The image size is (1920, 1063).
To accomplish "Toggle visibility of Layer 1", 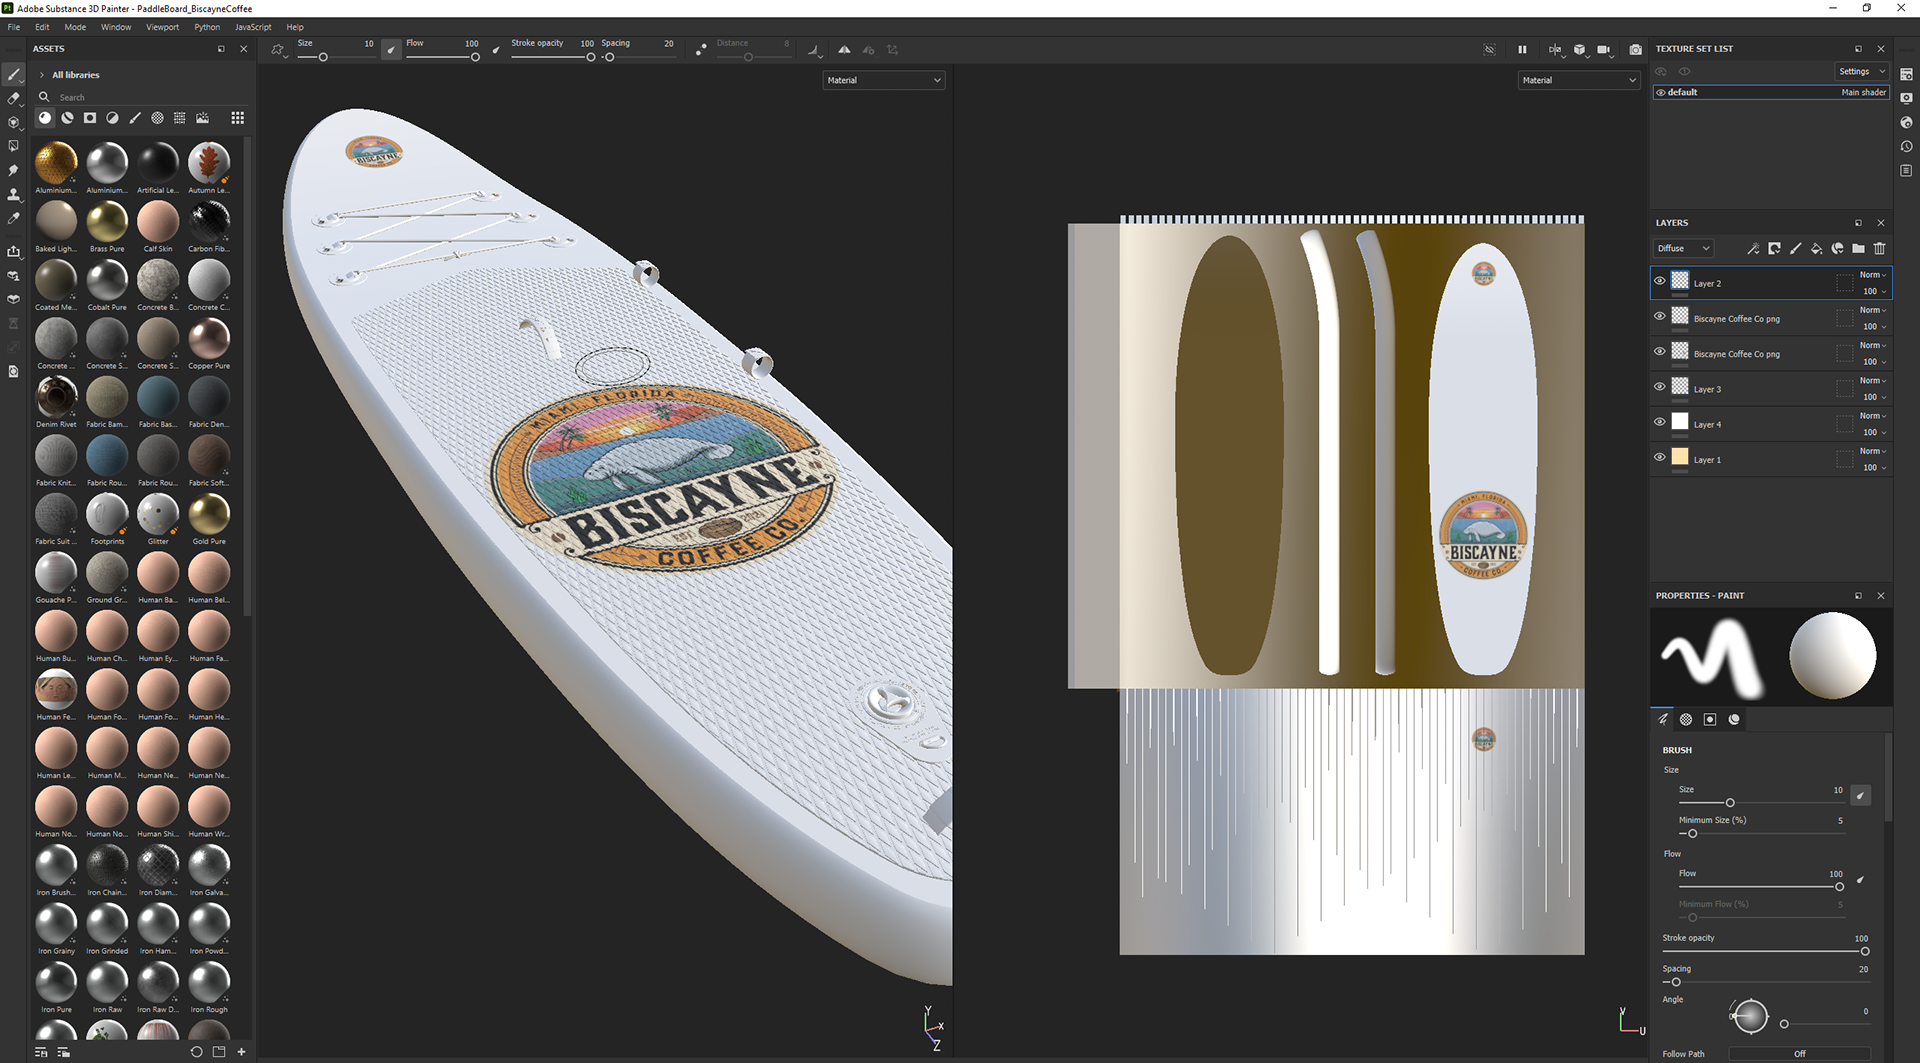I will click(x=1660, y=456).
